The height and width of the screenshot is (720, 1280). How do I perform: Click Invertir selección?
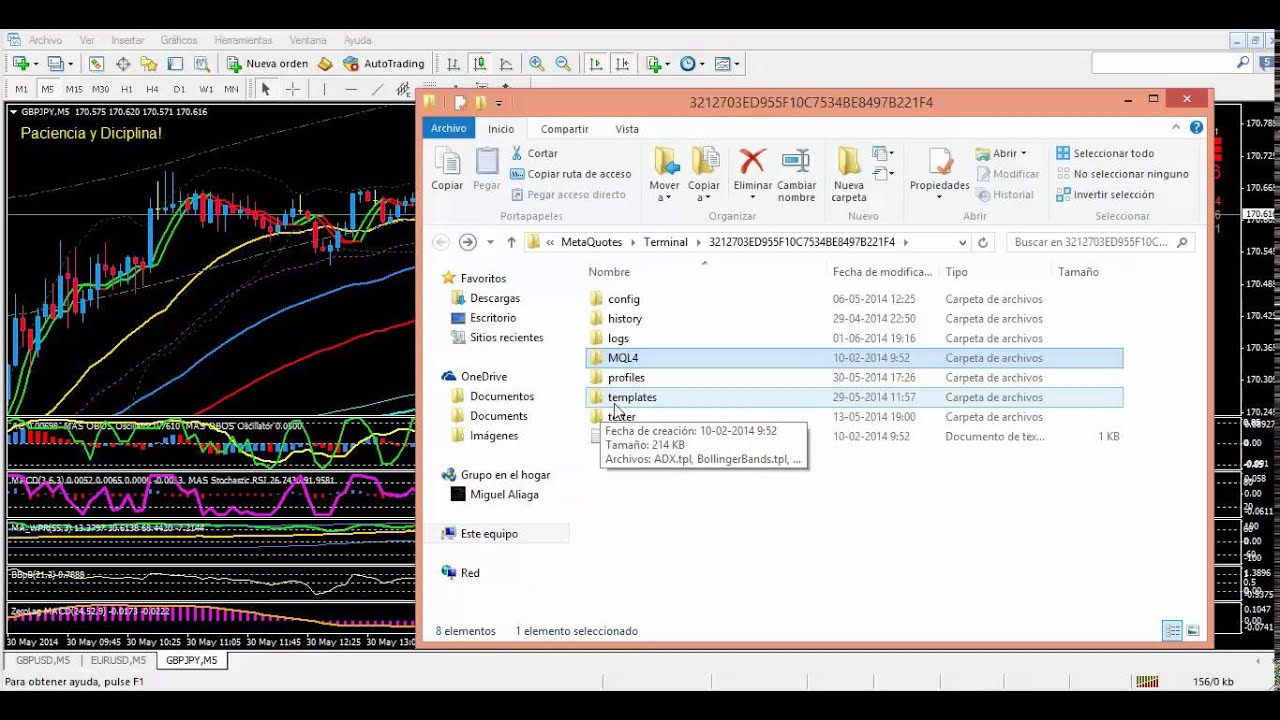[x=1104, y=195]
